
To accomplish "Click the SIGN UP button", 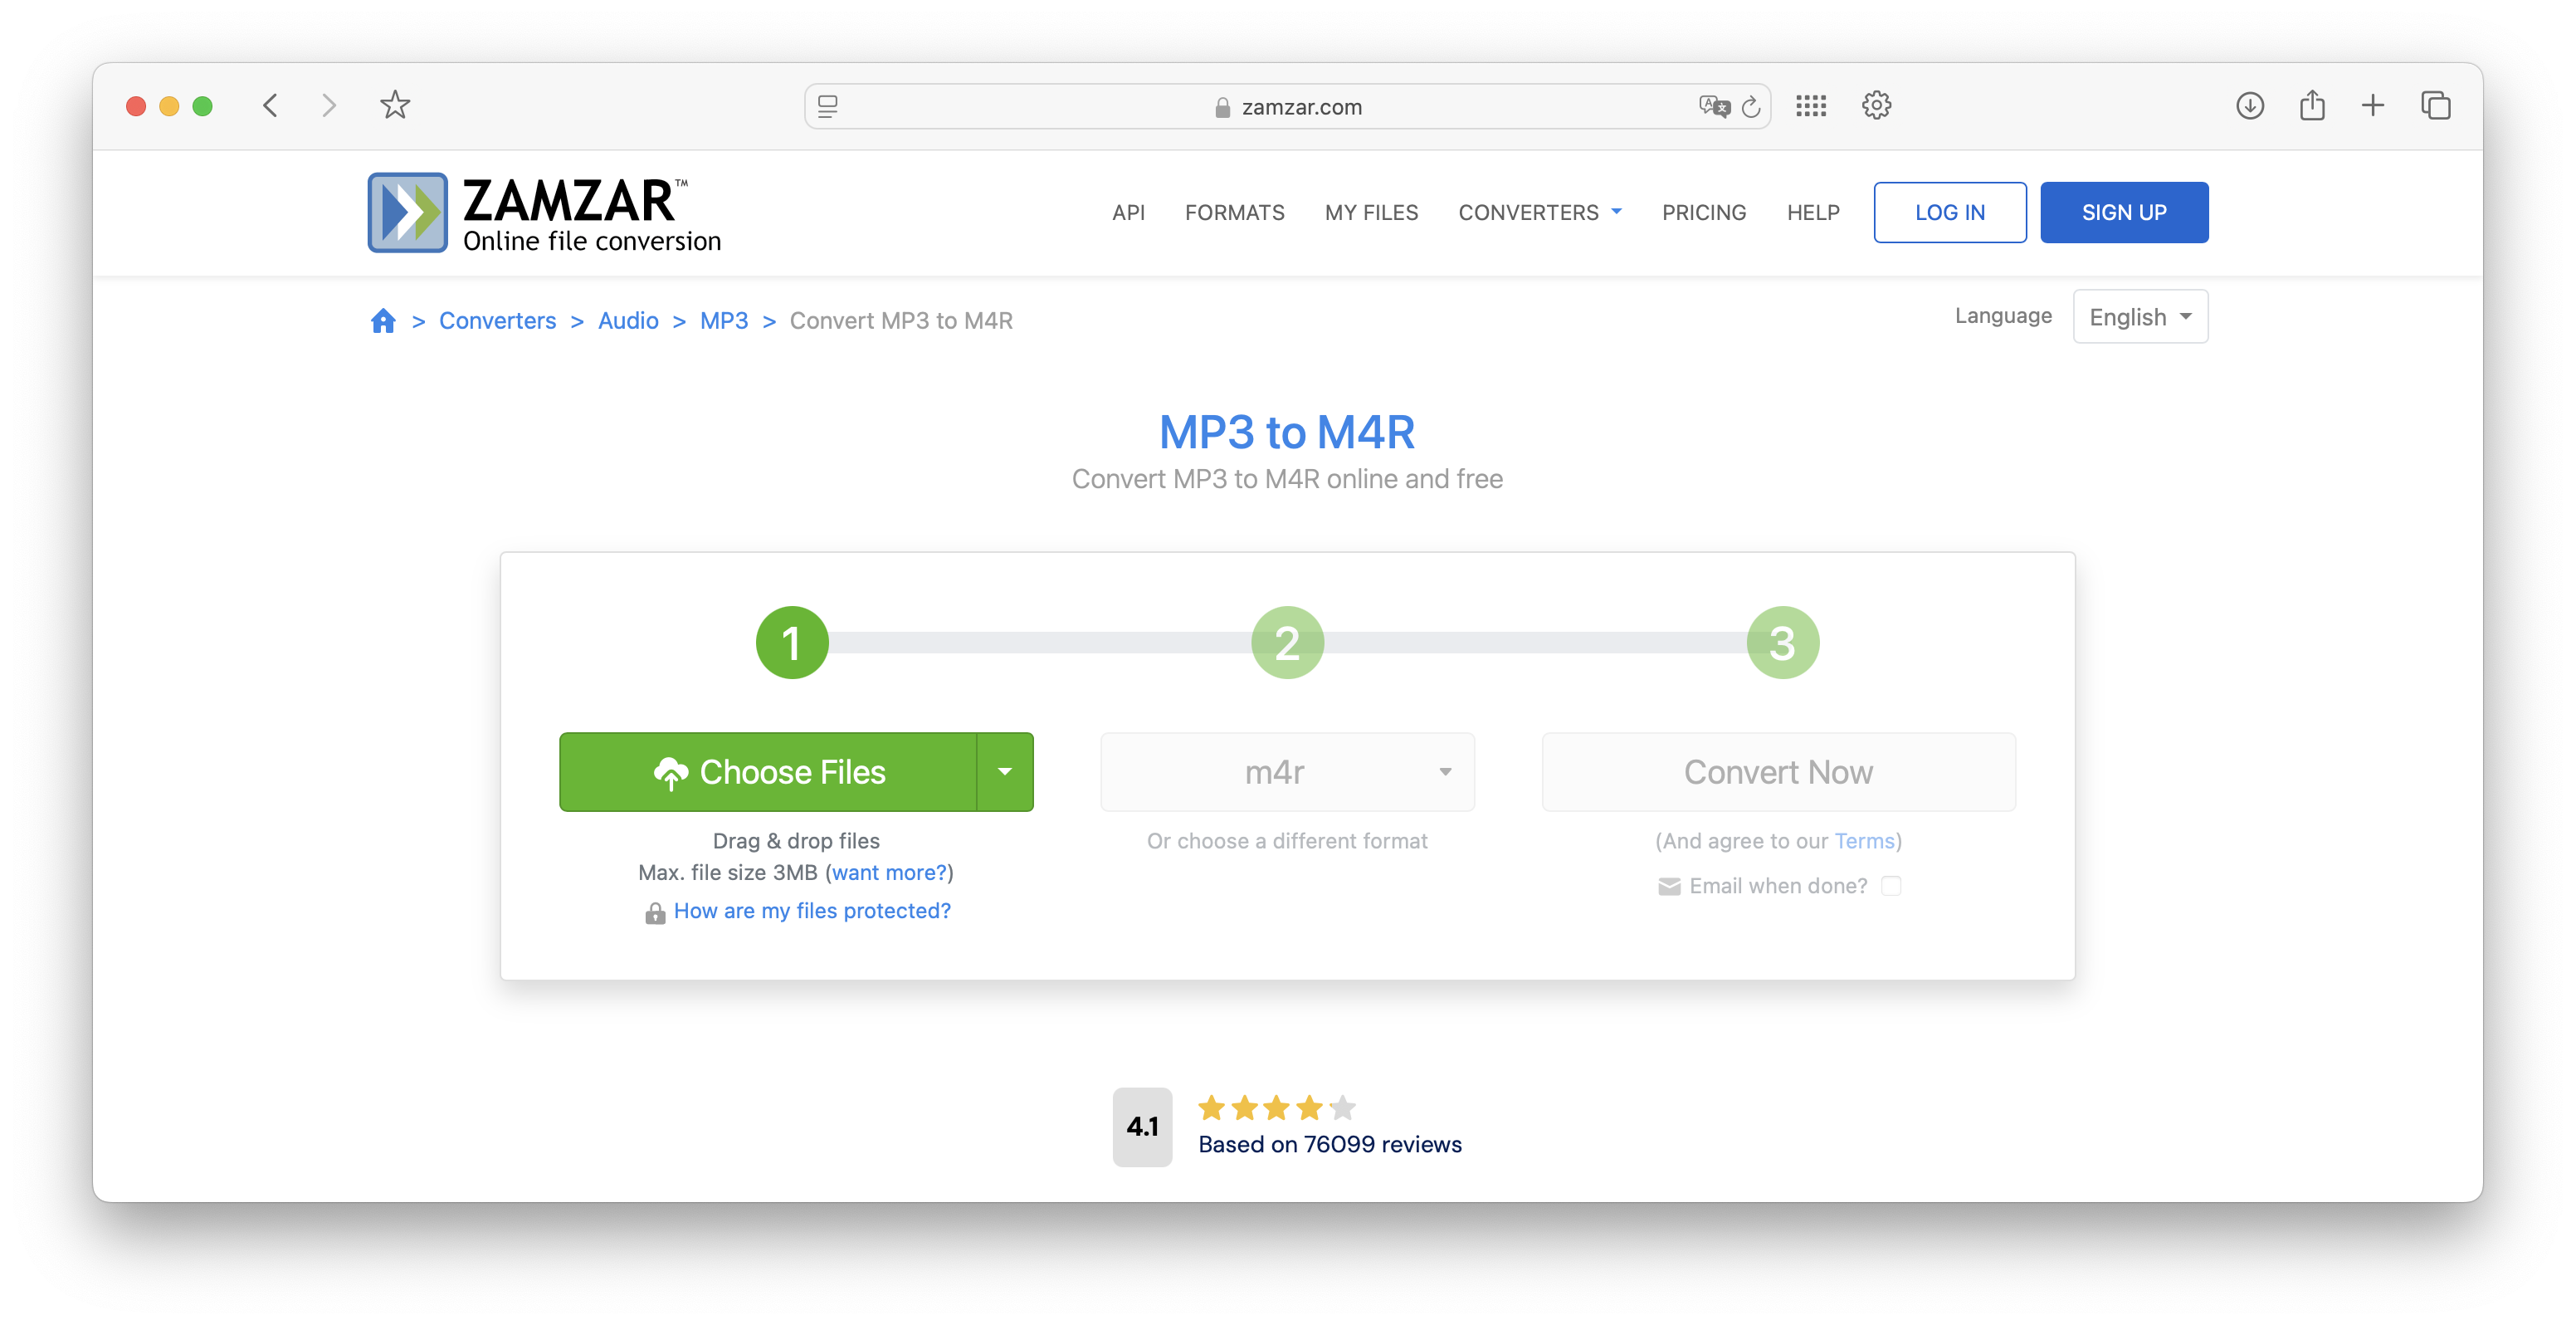I will click(x=2124, y=212).
